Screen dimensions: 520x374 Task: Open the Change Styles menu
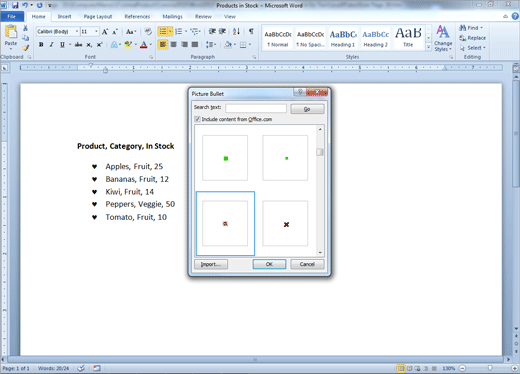tap(443, 38)
